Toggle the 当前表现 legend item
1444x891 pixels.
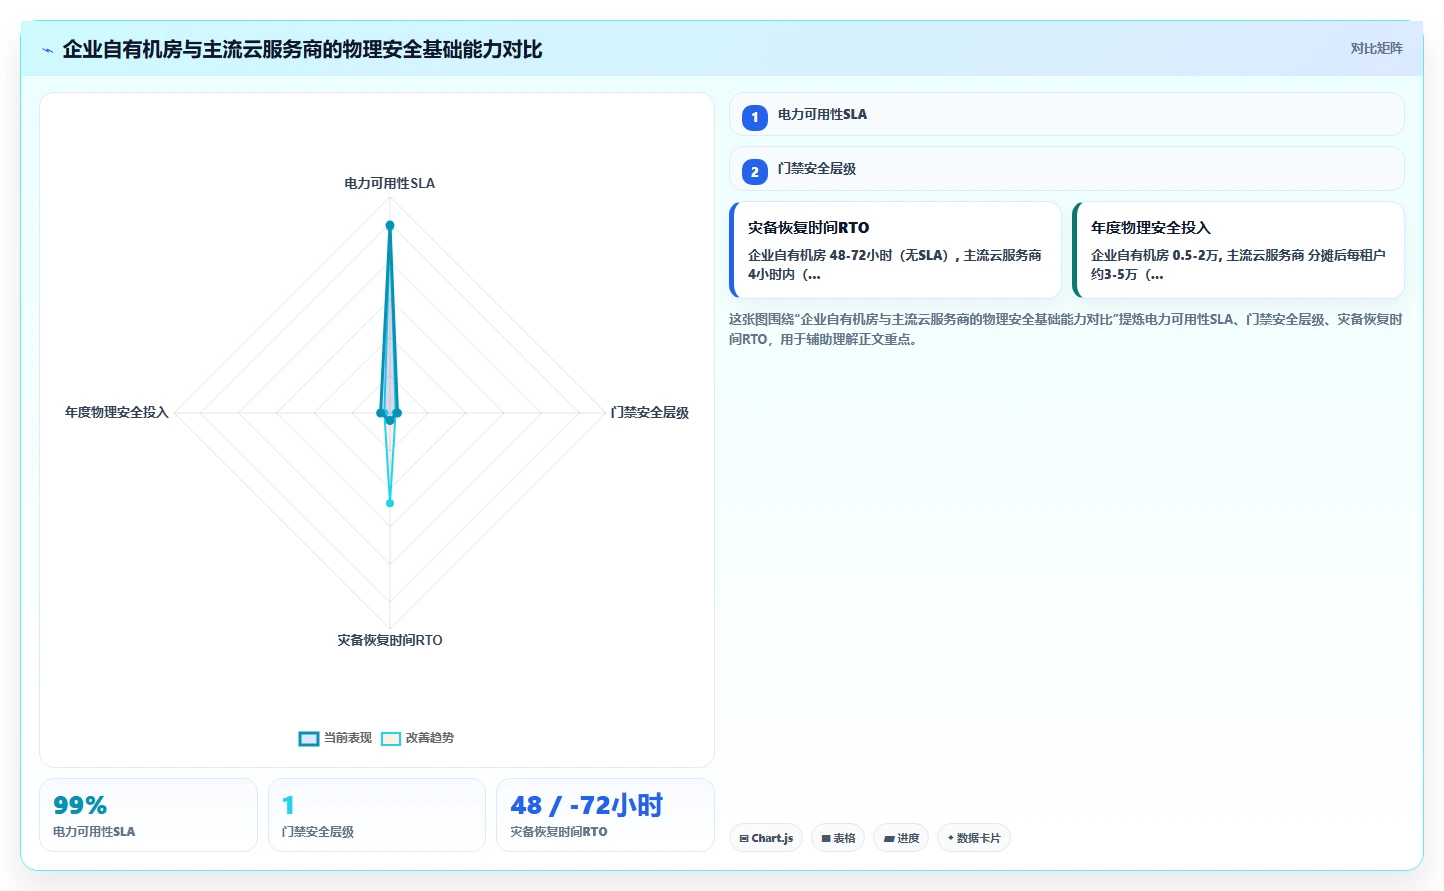[335, 738]
